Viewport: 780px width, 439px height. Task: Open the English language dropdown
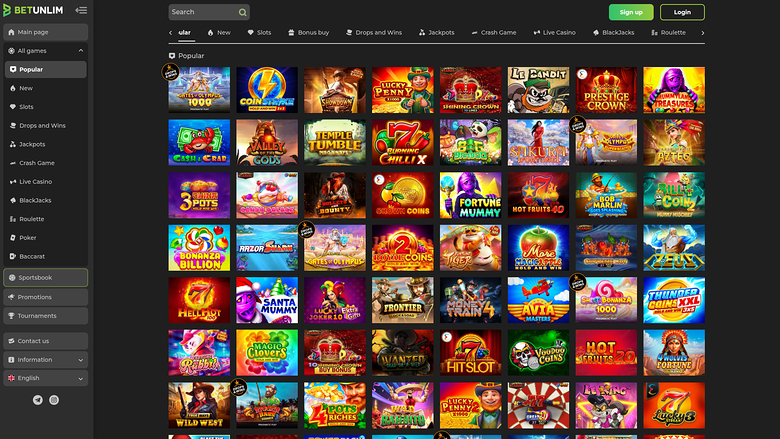tap(46, 378)
